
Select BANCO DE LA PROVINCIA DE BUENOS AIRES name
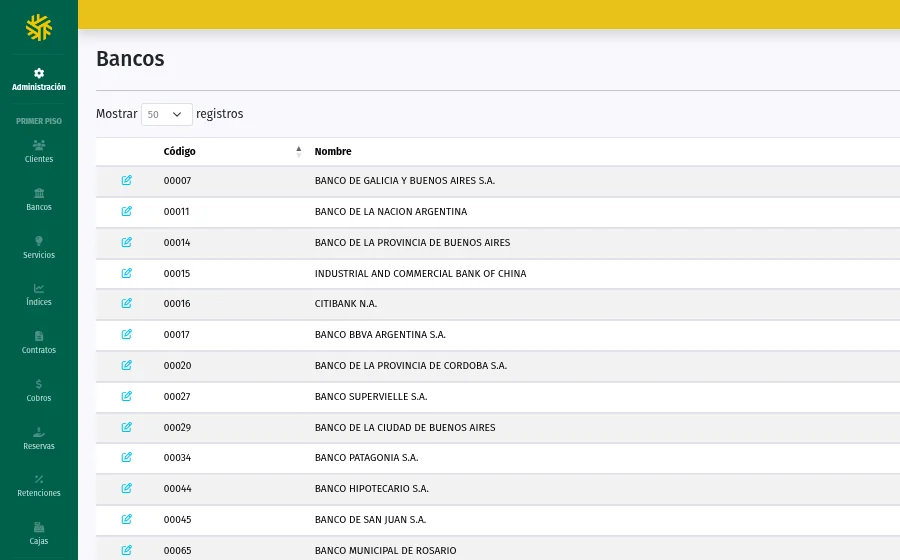tap(412, 243)
